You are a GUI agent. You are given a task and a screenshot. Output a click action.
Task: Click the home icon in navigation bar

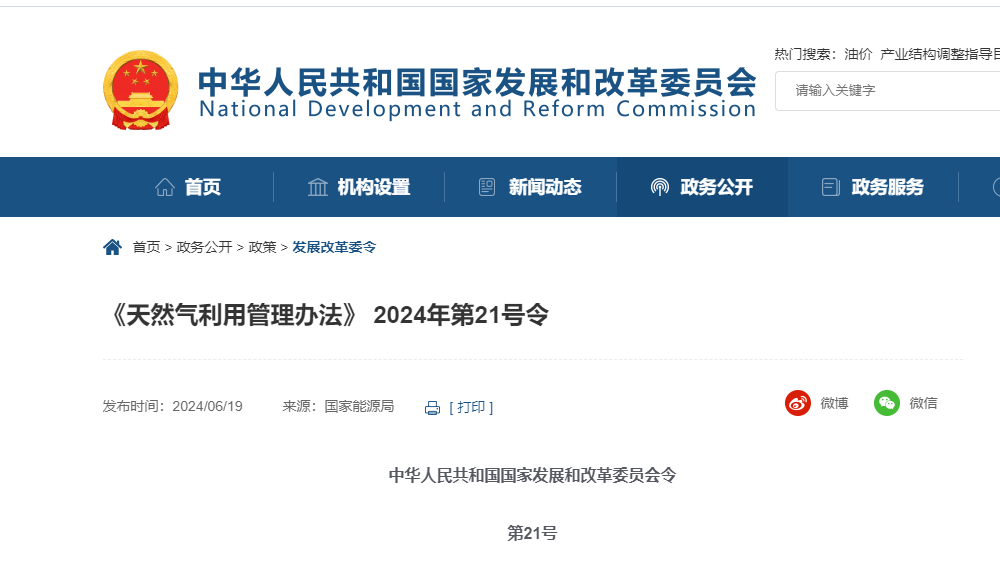(x=165, y=187)
